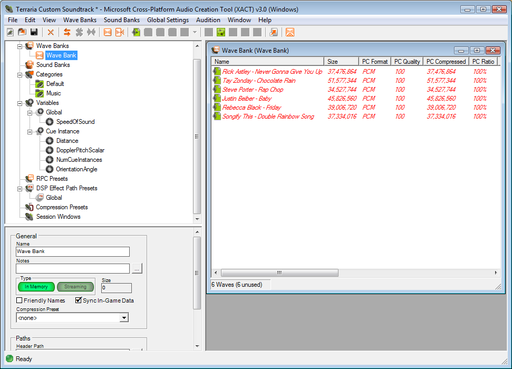Sort by the PC Compressed column header
The image size is (512, 369).
446,61
